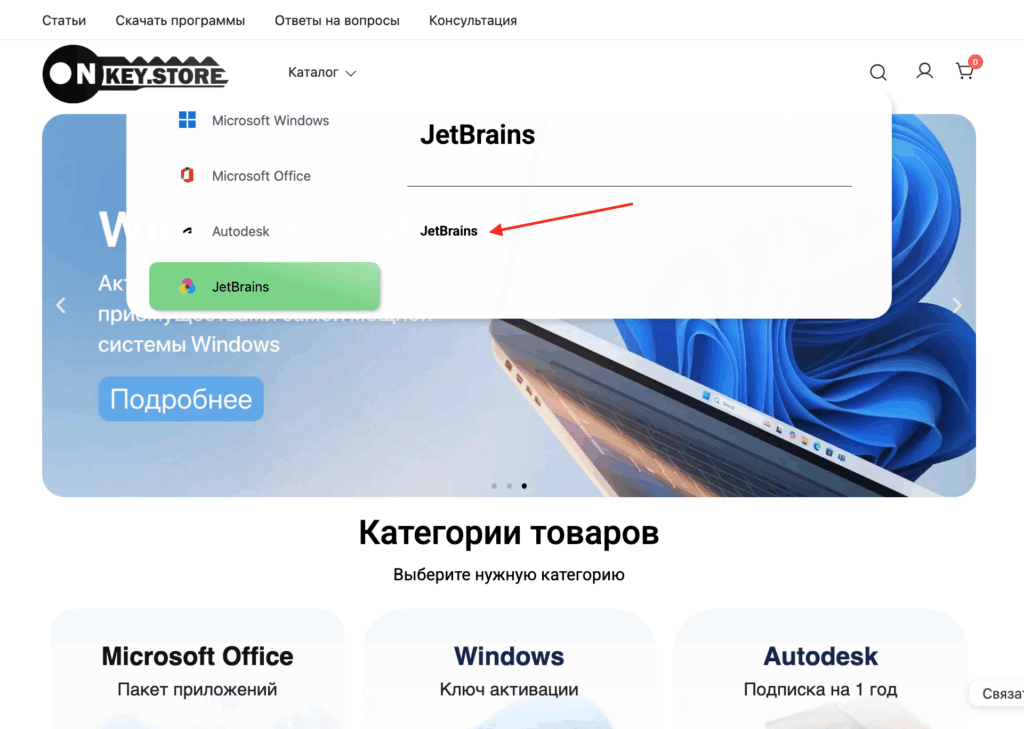Click the ON KEY.STORE logo
This screenshot has width=1024, height=729.
coord(135,74)
